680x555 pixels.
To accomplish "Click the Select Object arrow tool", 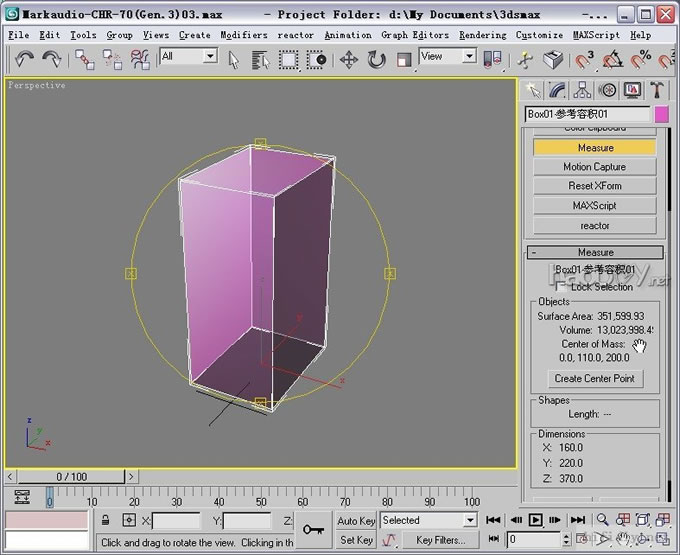I will pos(234,60).
